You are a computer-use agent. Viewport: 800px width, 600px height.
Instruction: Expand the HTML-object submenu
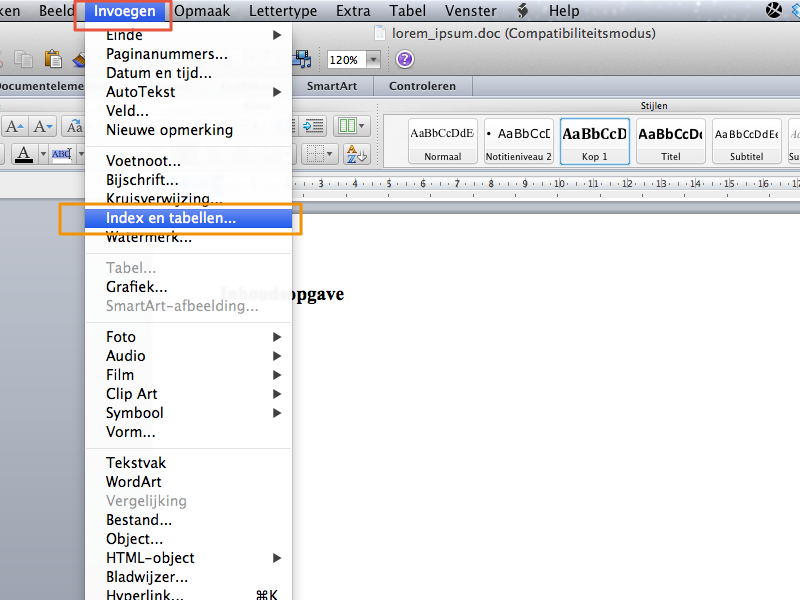coord(277,558)
